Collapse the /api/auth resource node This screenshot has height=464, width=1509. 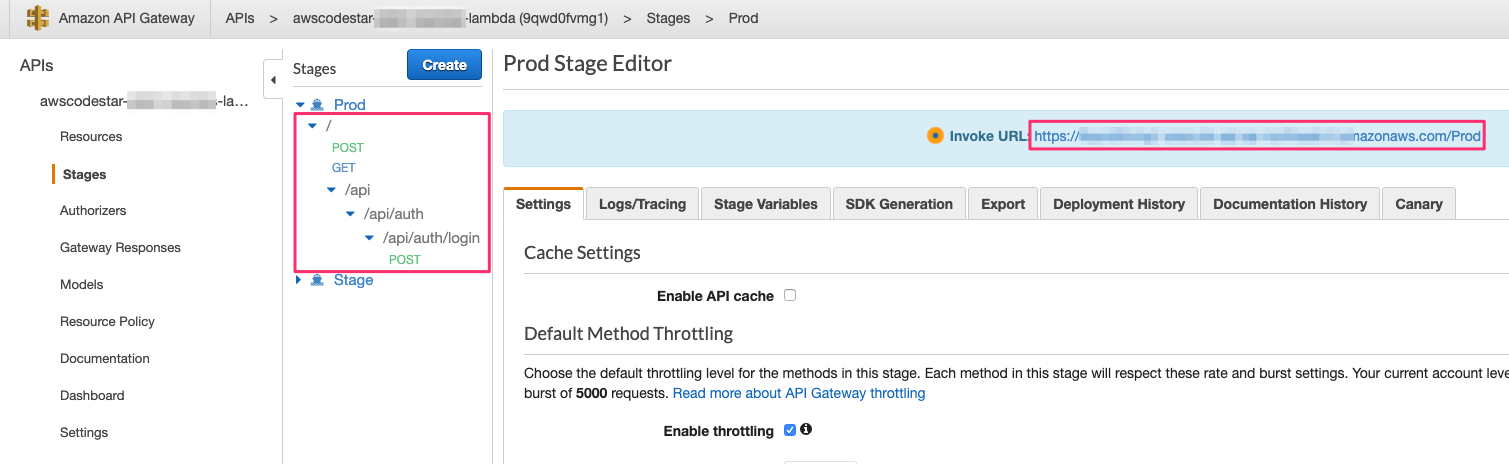(x=350, y=214)
